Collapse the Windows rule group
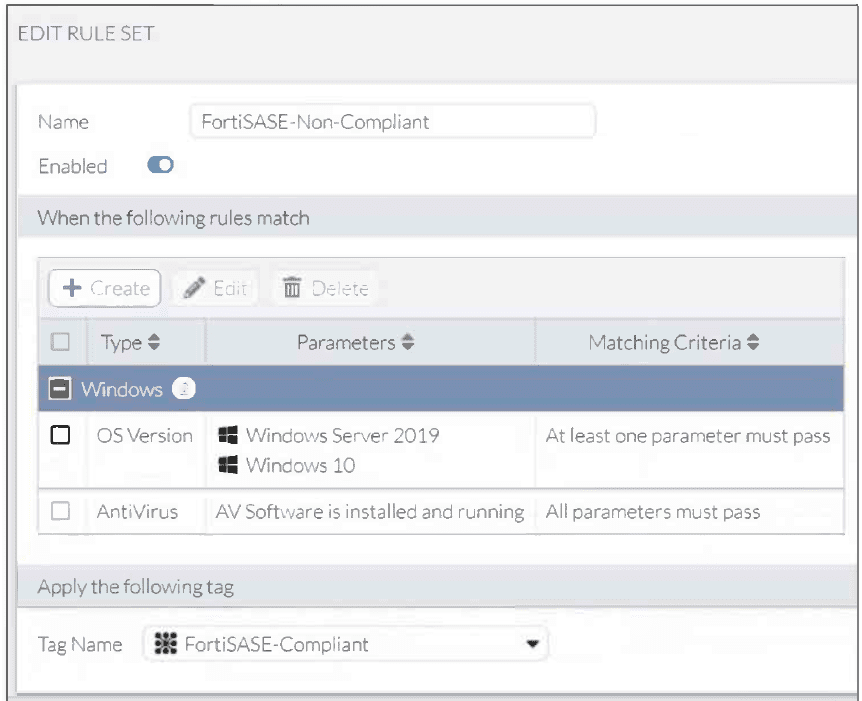Image resolution: width=862 pixels, height=701 pixels. [60, 389]
